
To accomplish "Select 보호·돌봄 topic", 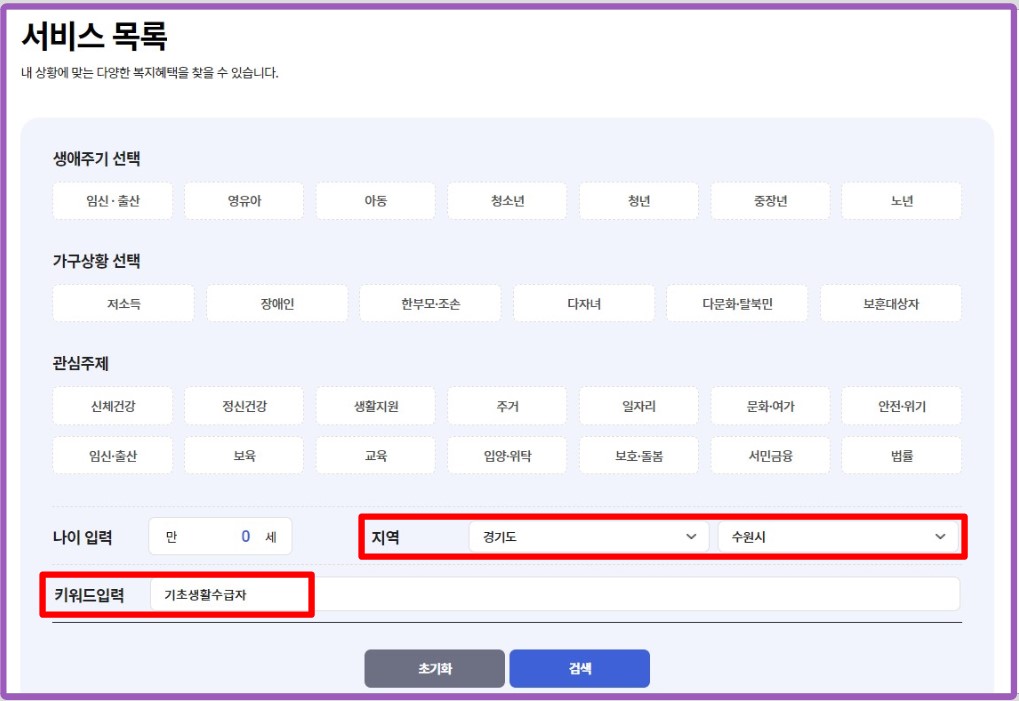I will coord(639,455).
